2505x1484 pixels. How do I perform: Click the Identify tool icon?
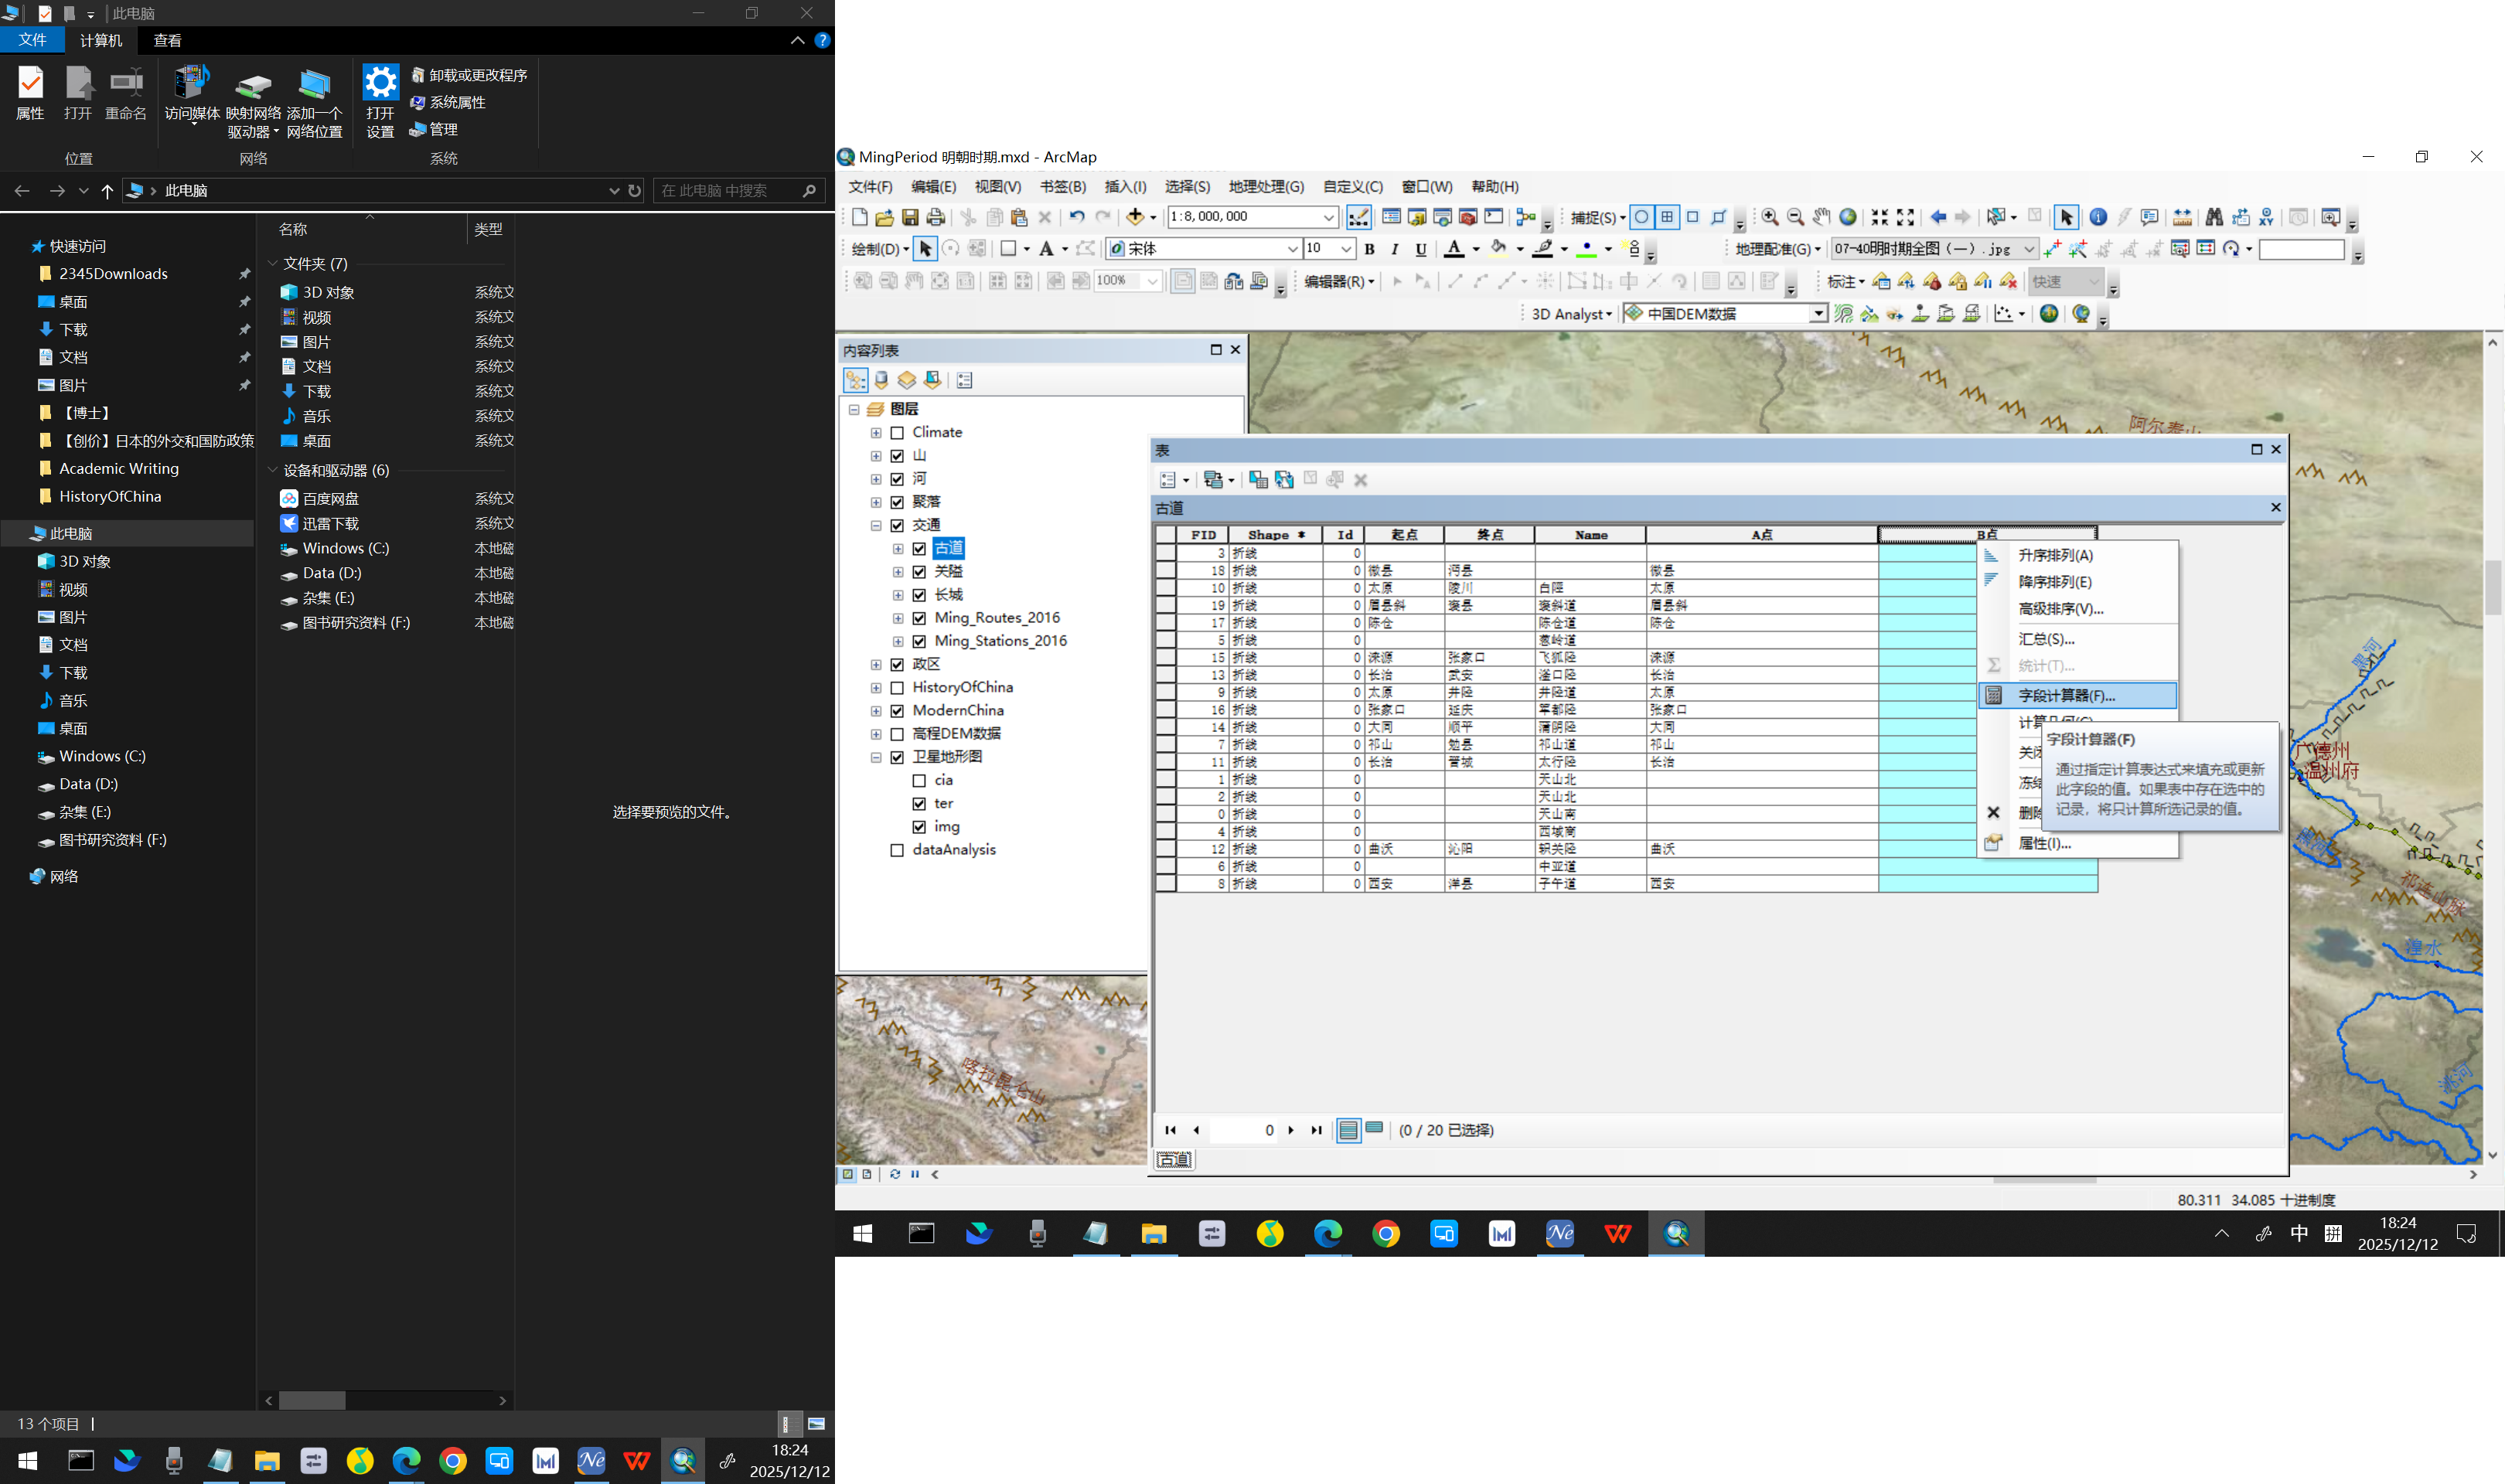pos(2098,217)
